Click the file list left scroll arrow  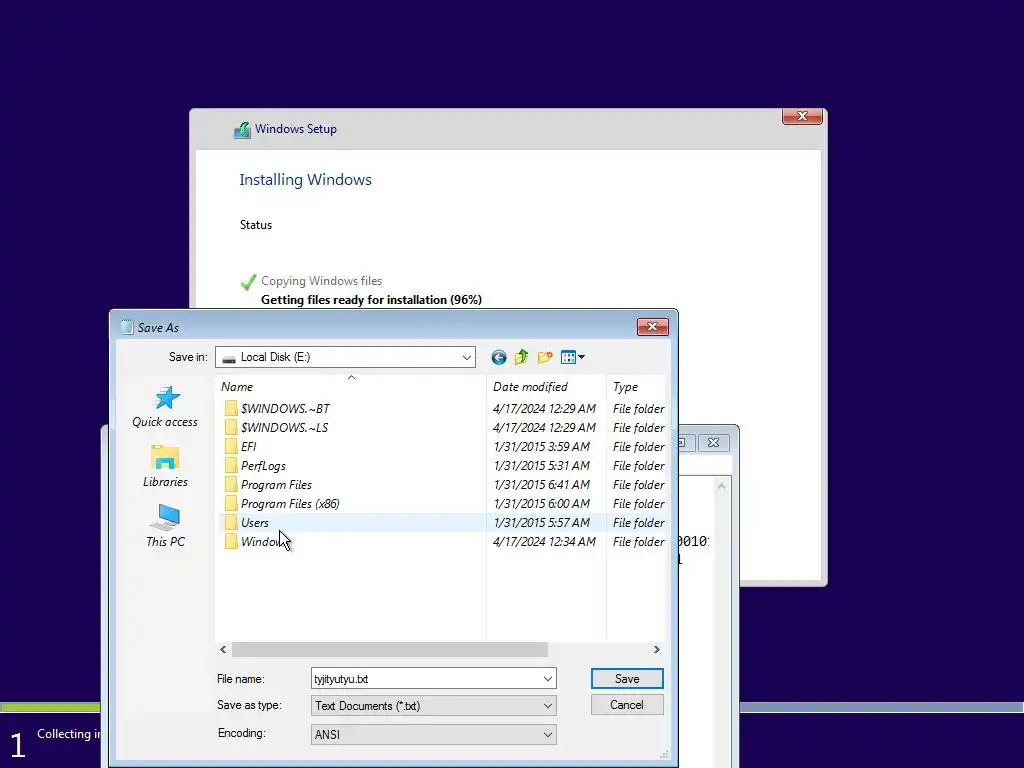(x=223, y=649)
